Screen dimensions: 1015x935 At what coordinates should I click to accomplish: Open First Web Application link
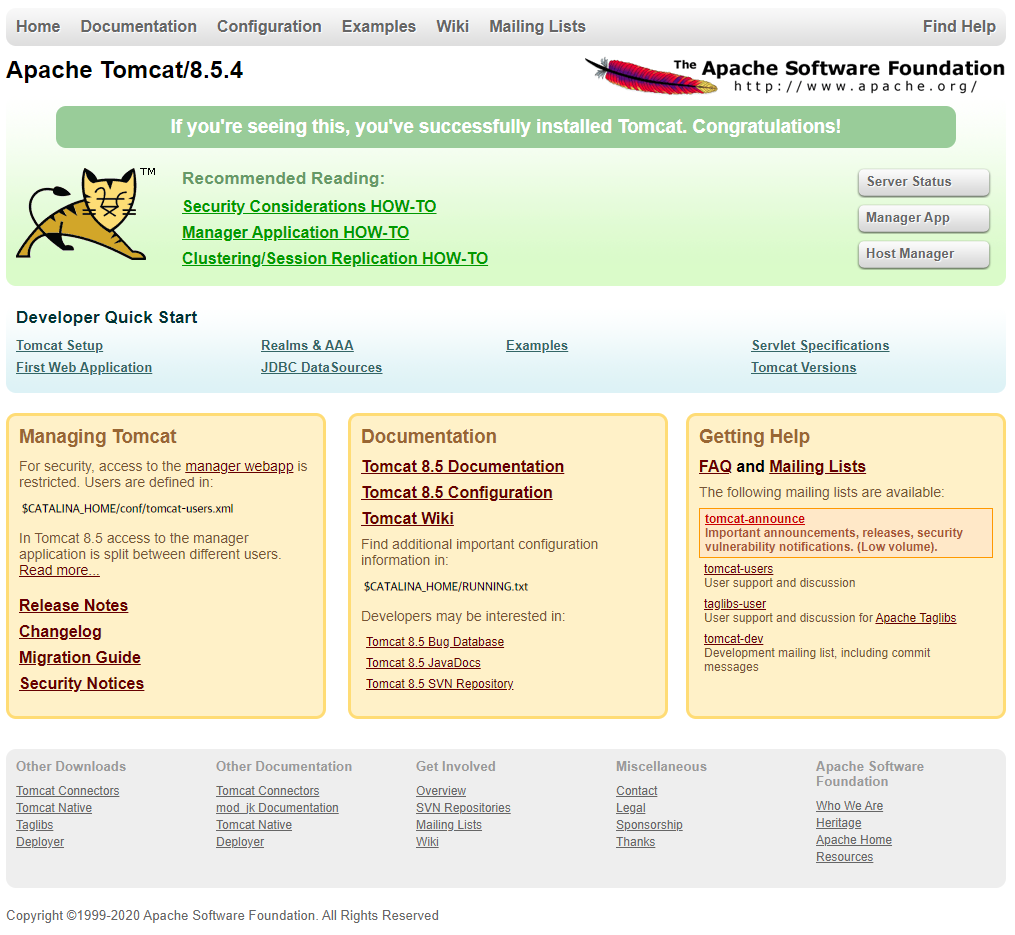[84, 368]
